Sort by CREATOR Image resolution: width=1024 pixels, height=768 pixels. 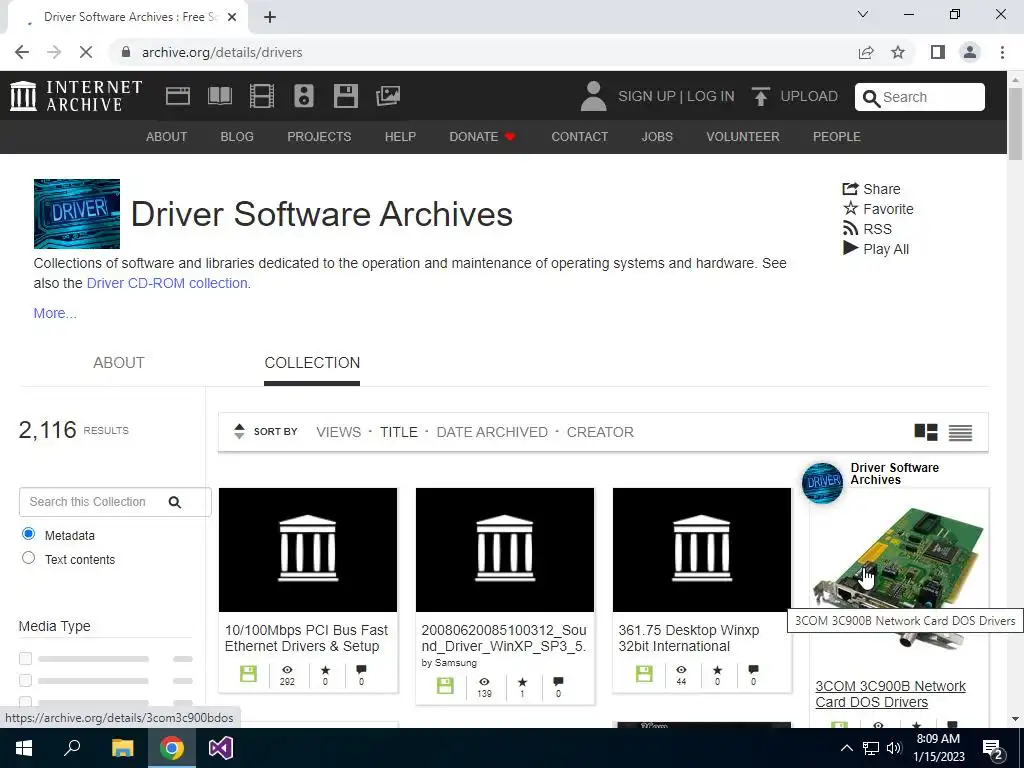tap(600, 432)
